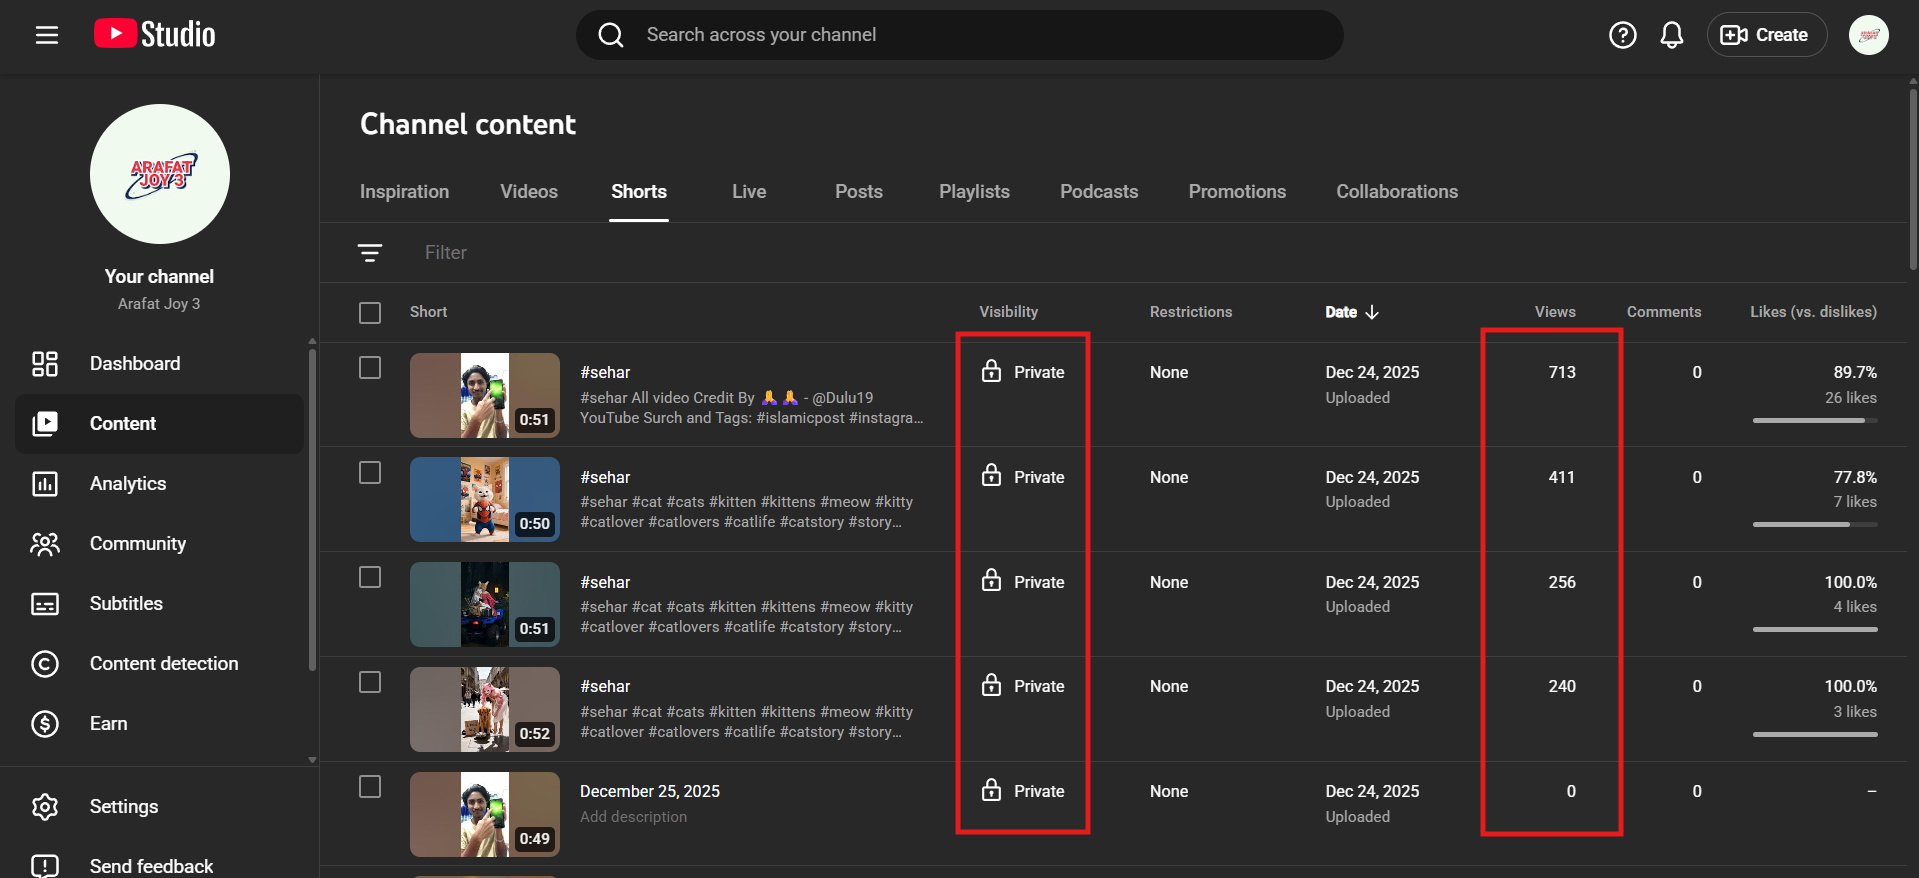The height and width of the screenshot is (878, 1919).
Task: Click the Create button
Action: click(1766, 35)
